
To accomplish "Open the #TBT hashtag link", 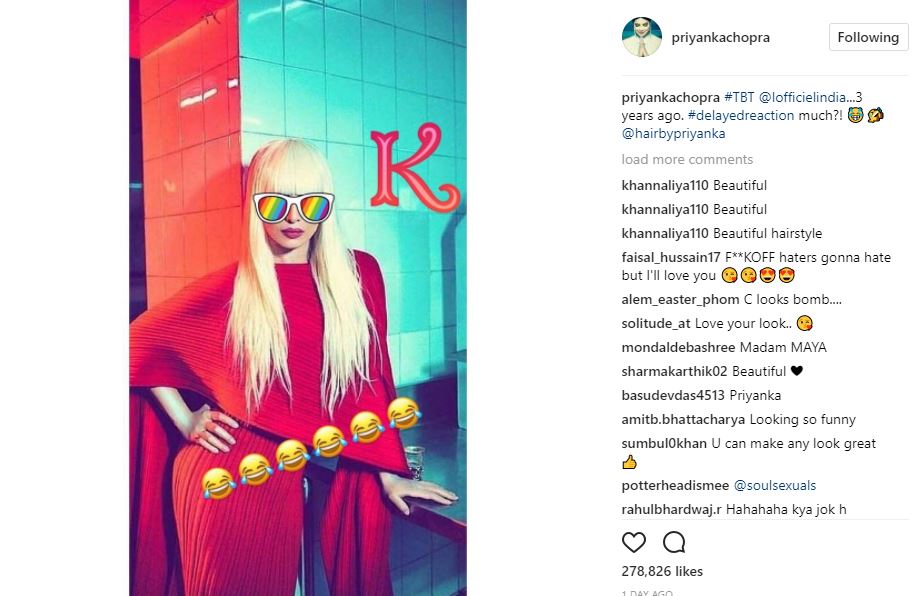I will coord(739,97).
